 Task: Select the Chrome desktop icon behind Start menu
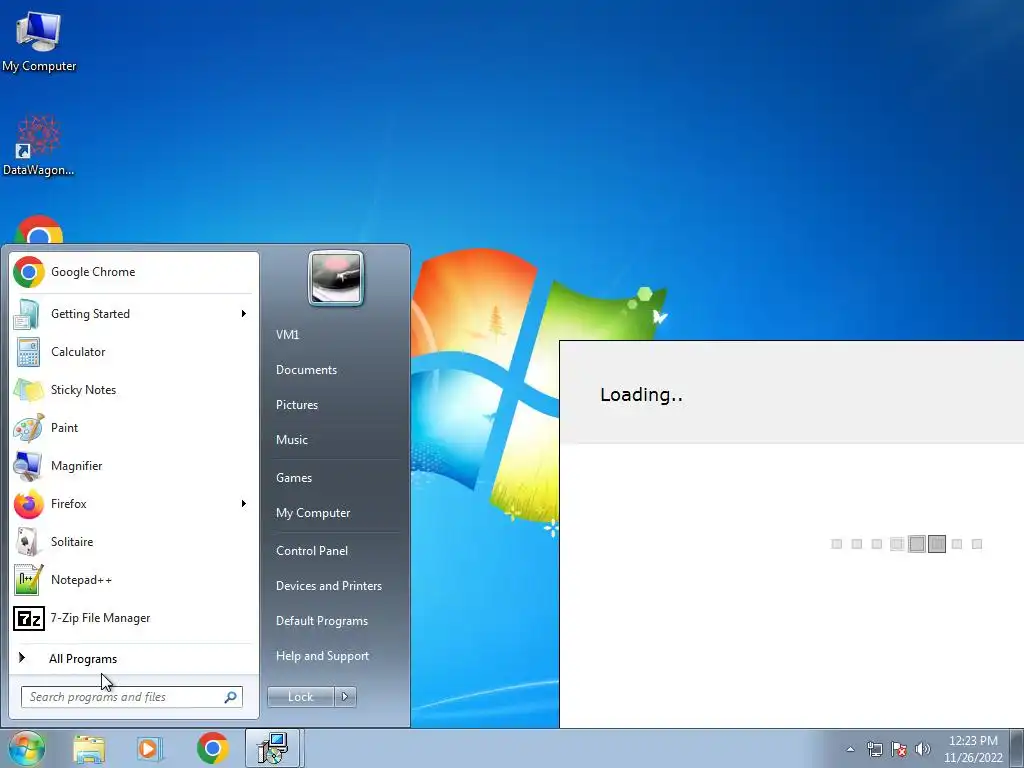click(39, 230)
